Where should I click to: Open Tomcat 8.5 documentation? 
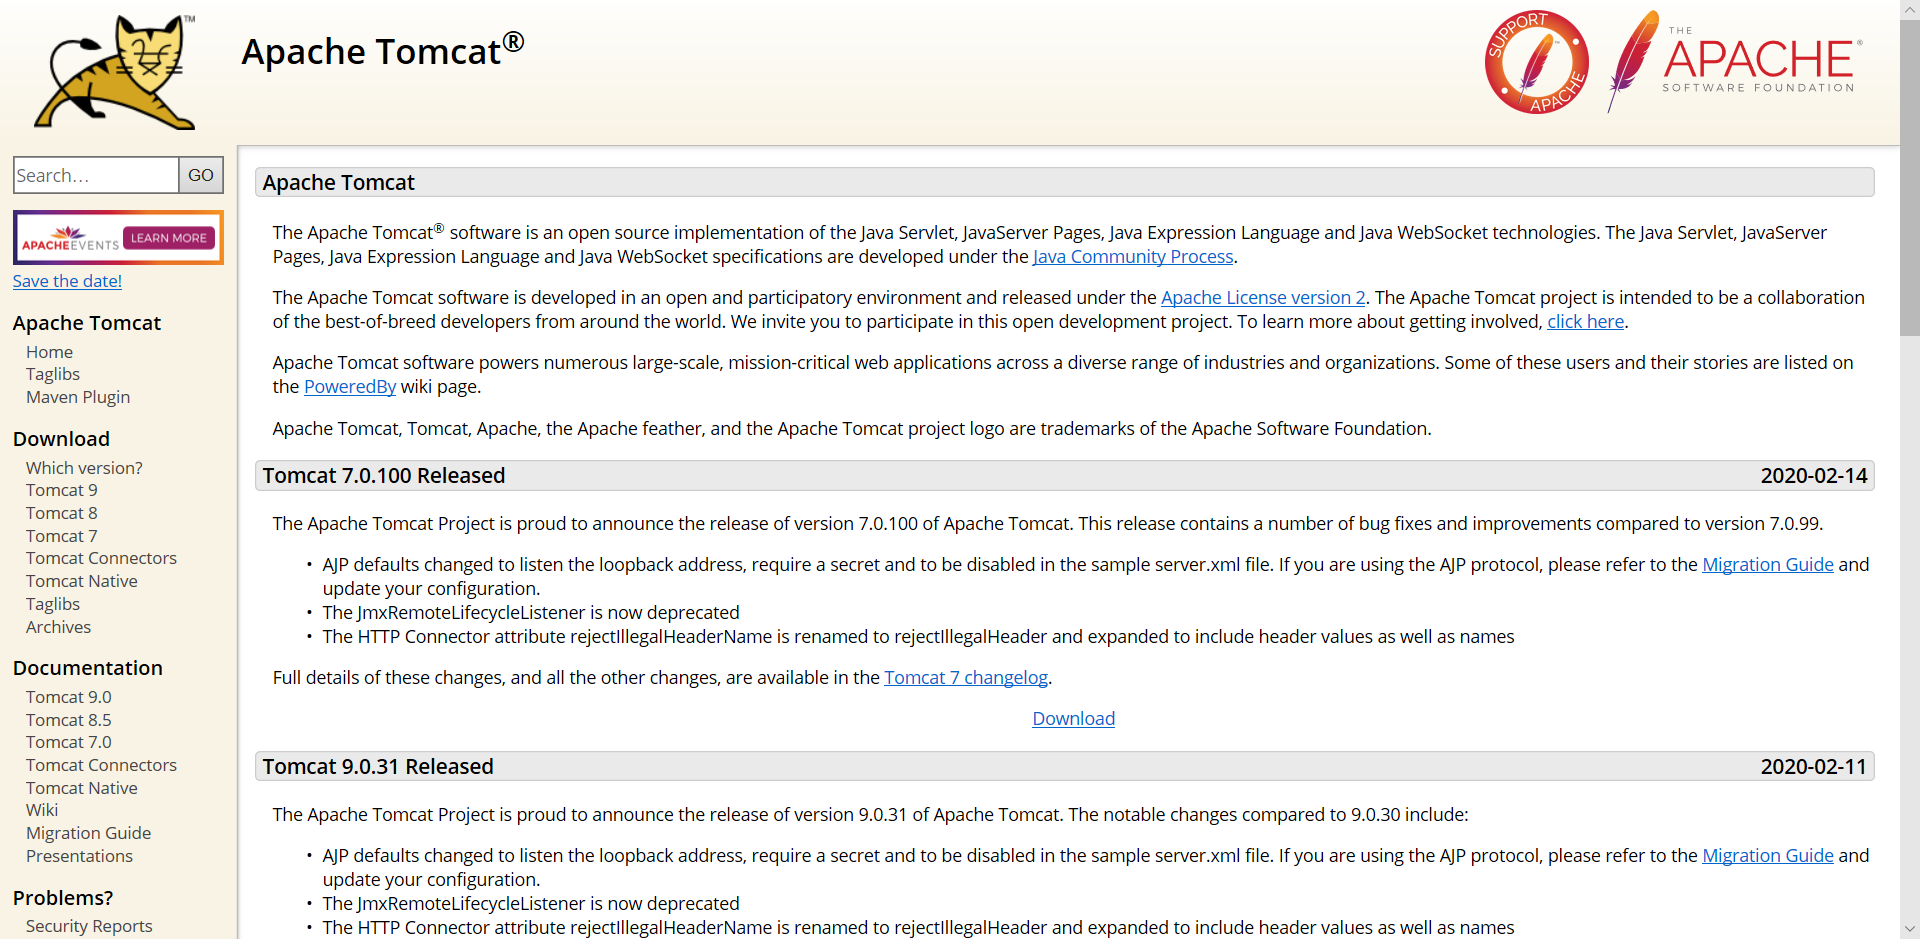coord(69,720)
